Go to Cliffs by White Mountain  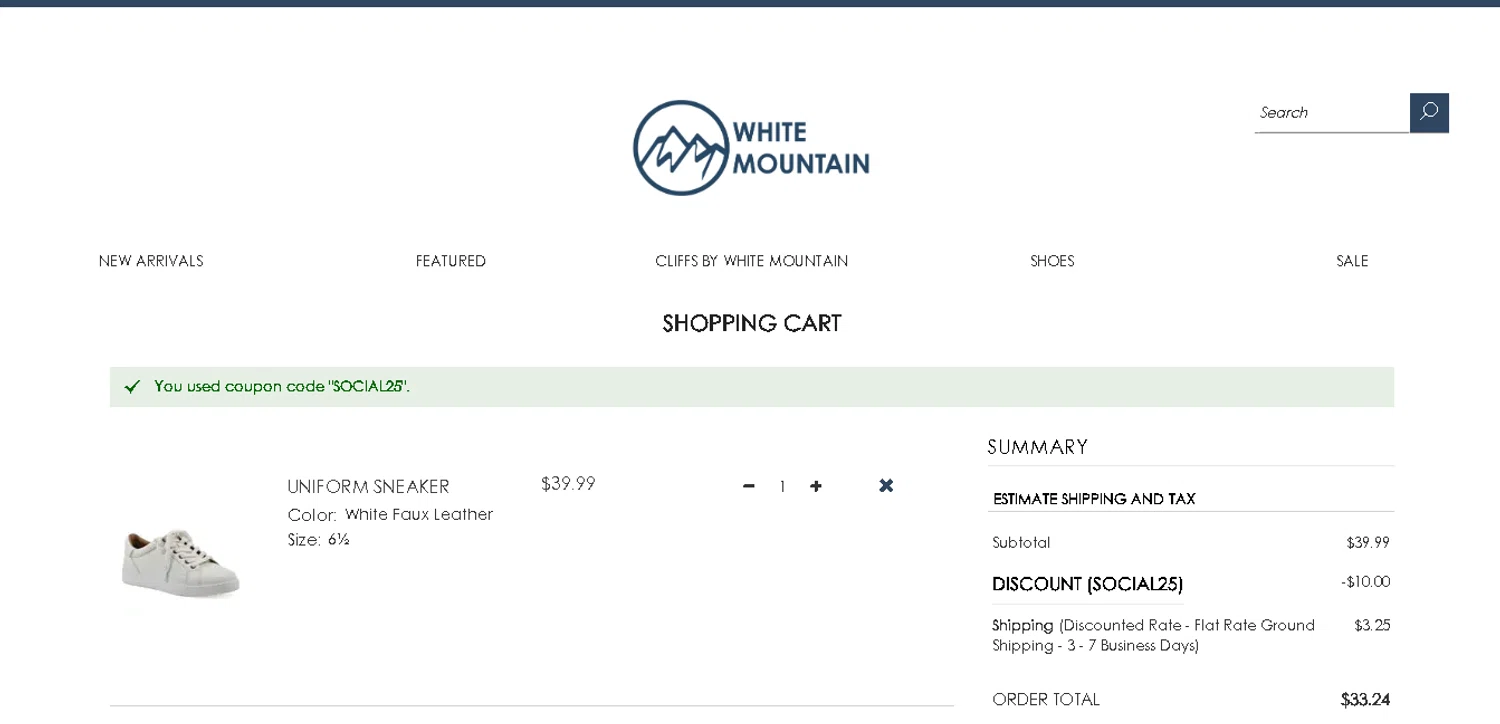pyautogui.click(x=751, y=261)
